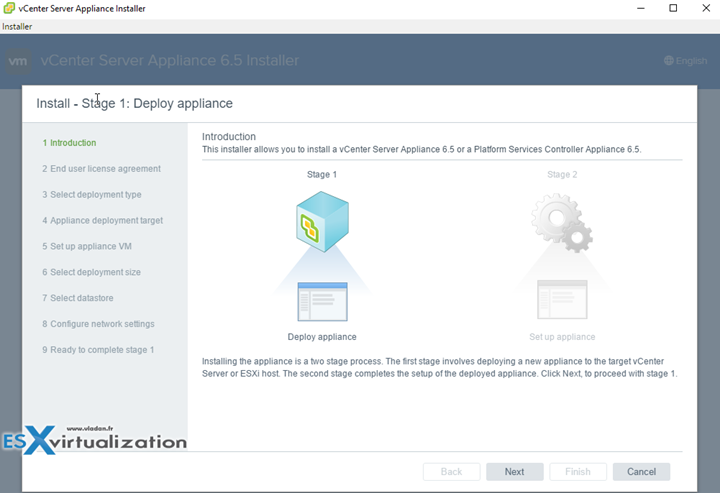Screen dimensions: 720x493
Task: Select step 1 Introduction
Action: click(x=69, y=143)
